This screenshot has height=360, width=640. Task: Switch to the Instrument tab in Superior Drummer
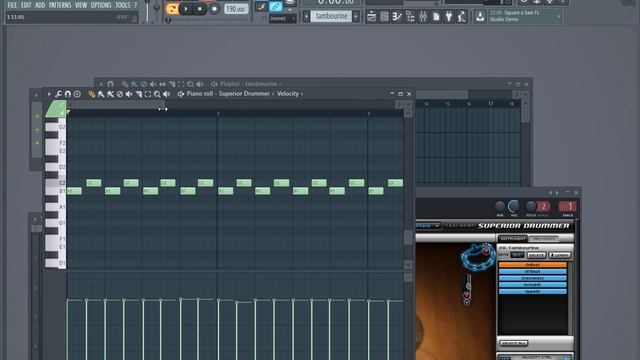pyautogui.click(x=513, y=238)
